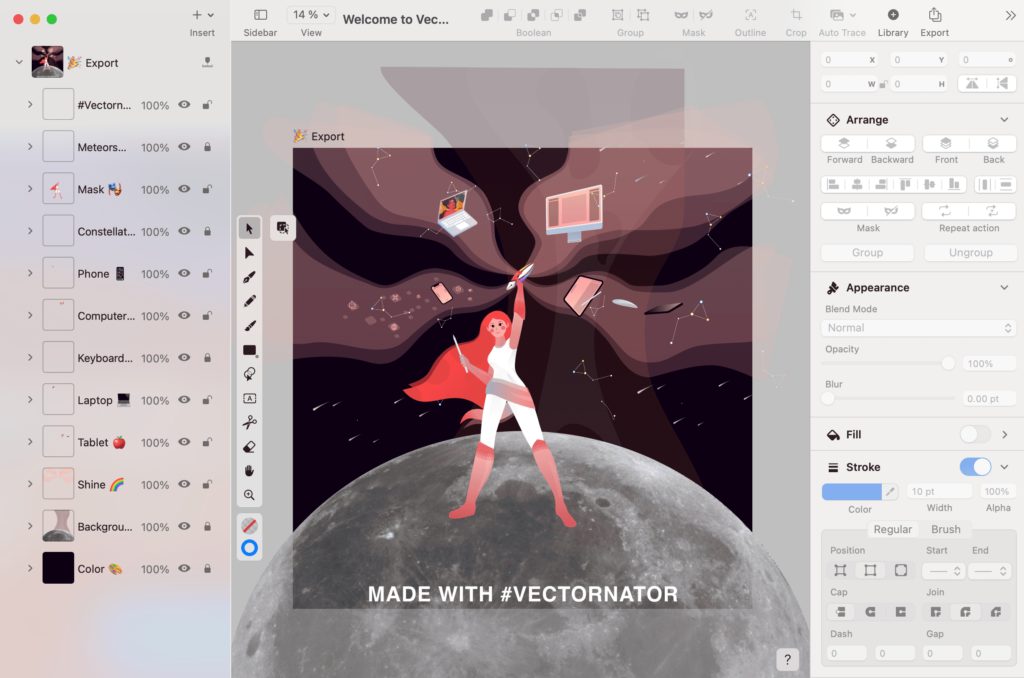1024x678 pixels.
Task: Hide the Shine layer
Action: (x=185, y=484)
